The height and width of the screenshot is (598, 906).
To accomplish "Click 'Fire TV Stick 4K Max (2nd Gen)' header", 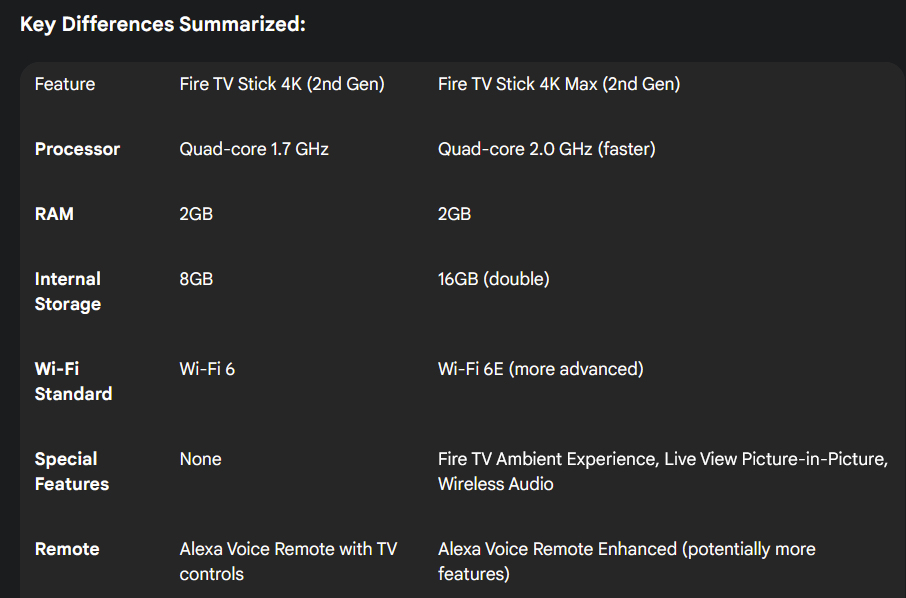I will 559,84.
